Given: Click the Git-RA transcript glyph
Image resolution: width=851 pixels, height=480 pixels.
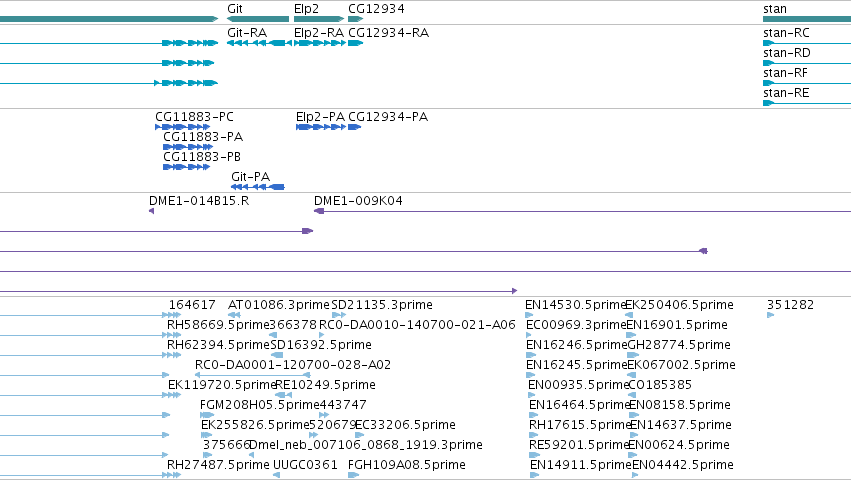Looking at the screenshot, I should 258,43.
